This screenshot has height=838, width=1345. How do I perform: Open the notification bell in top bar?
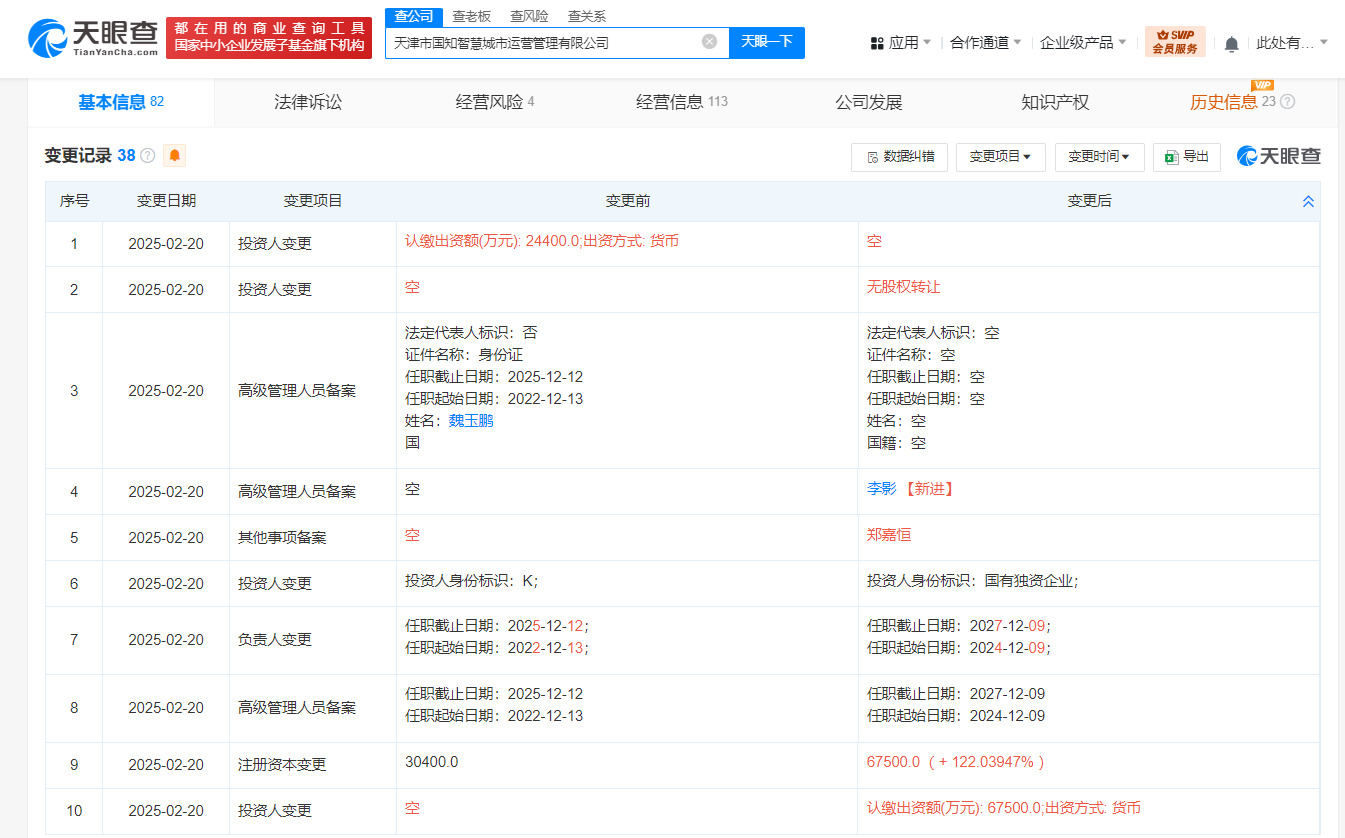pyautogui.click(x=1230, y=42)
